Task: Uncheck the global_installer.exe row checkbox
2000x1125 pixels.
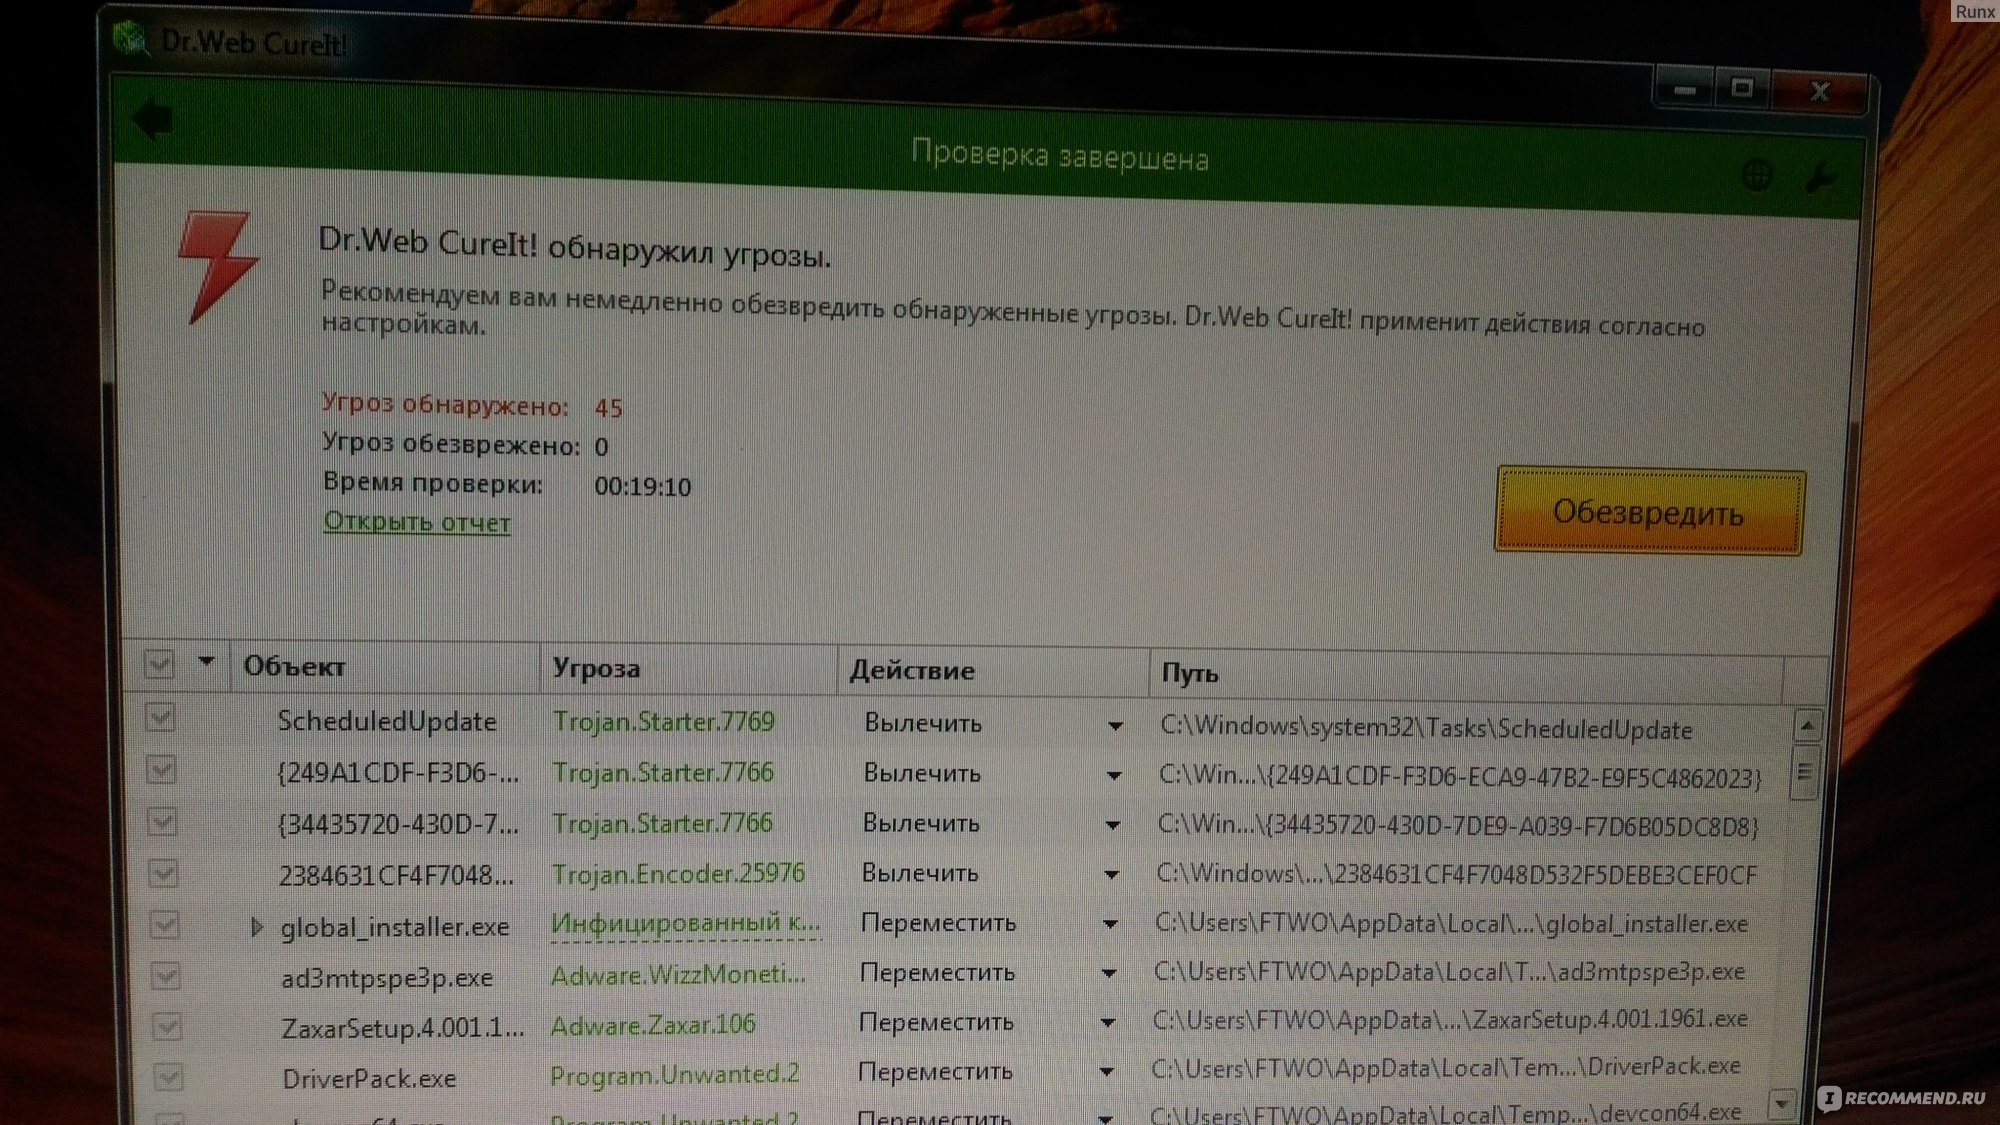Action: click(165, 924)
